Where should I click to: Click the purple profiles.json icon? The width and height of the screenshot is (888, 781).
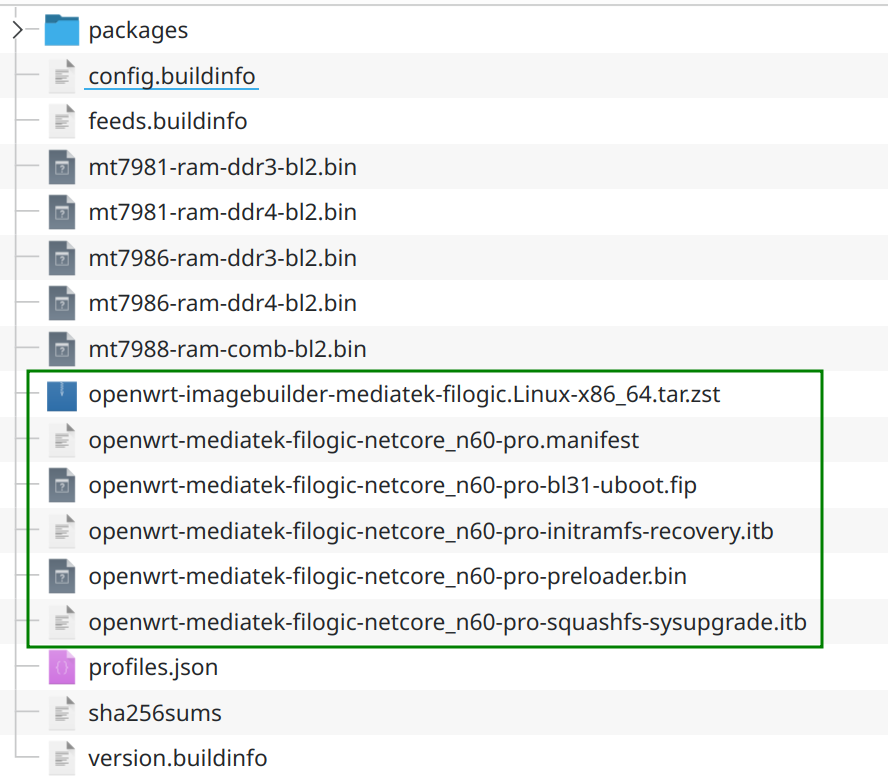pos(62,668)
